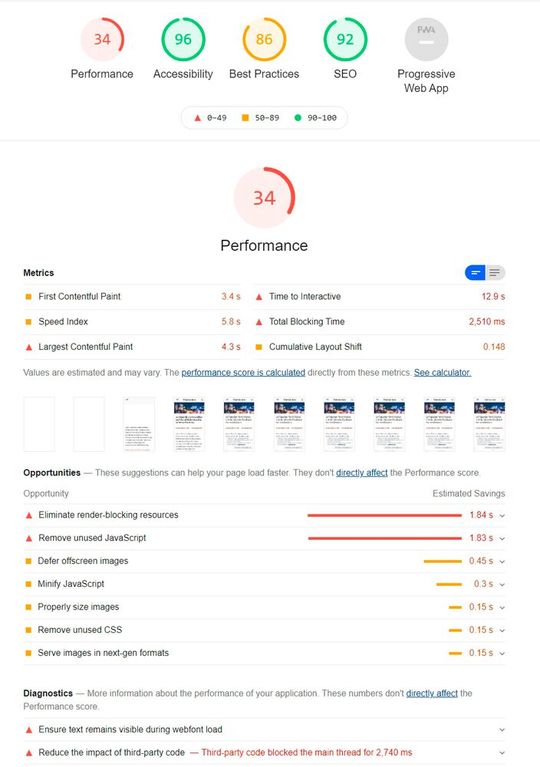Click the '1.84 s' estimated savings value

tap(481, 515)
